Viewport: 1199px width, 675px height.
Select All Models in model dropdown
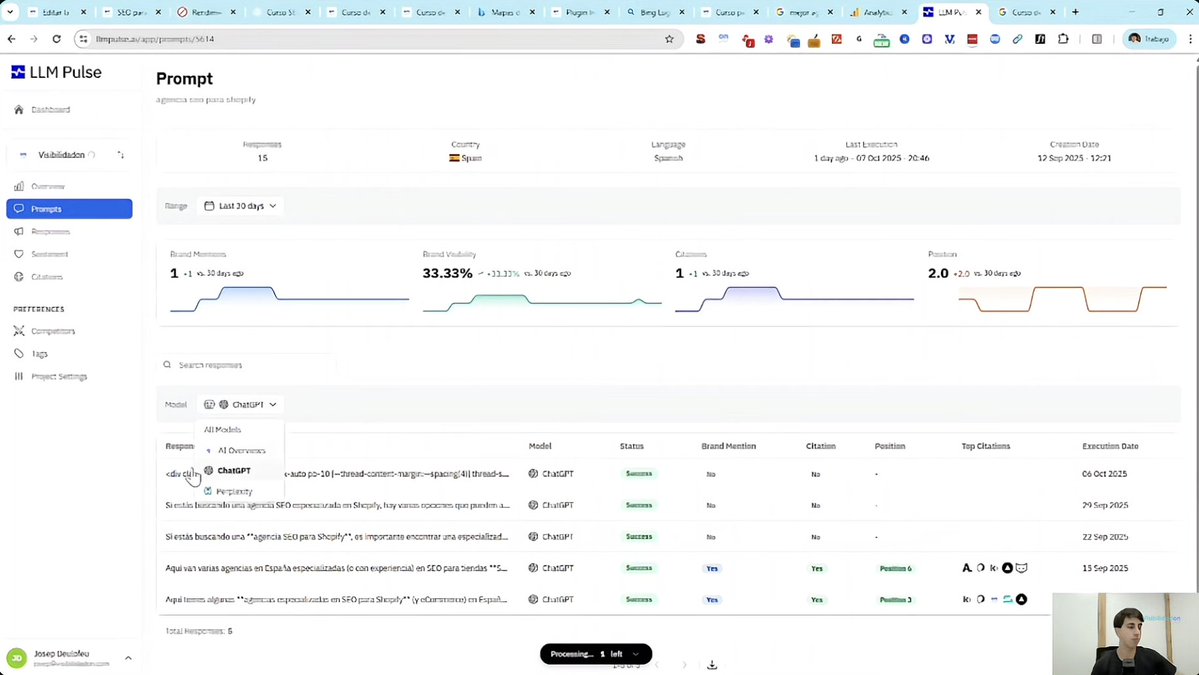[223, 430]
